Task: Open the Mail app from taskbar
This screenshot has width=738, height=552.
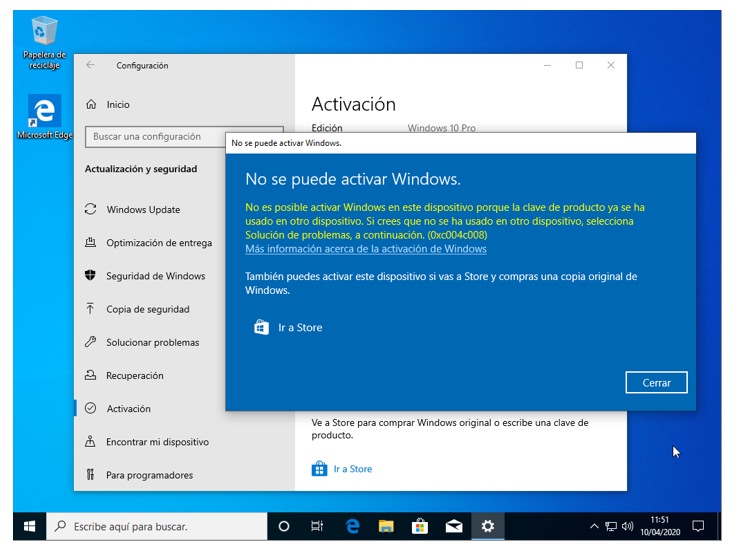Action: point(454,526)
